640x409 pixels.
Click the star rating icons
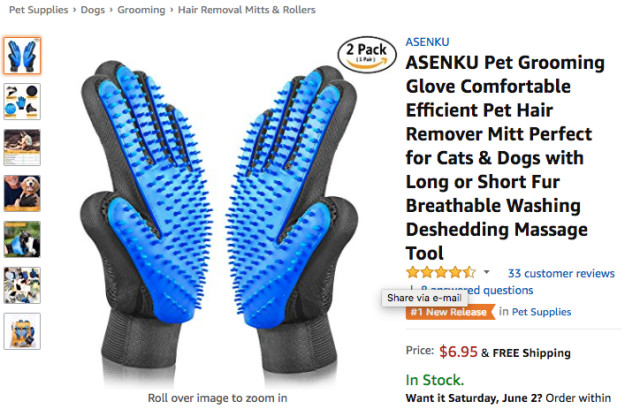click(x=441, y=272)
